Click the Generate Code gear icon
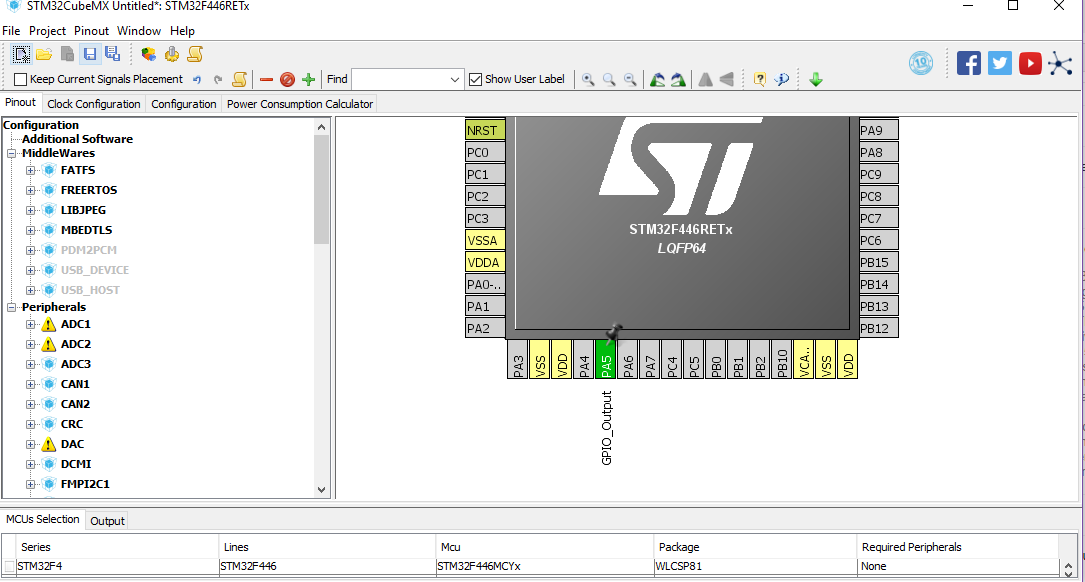This screenshot has width=1085, height=582. click(172, 54)
